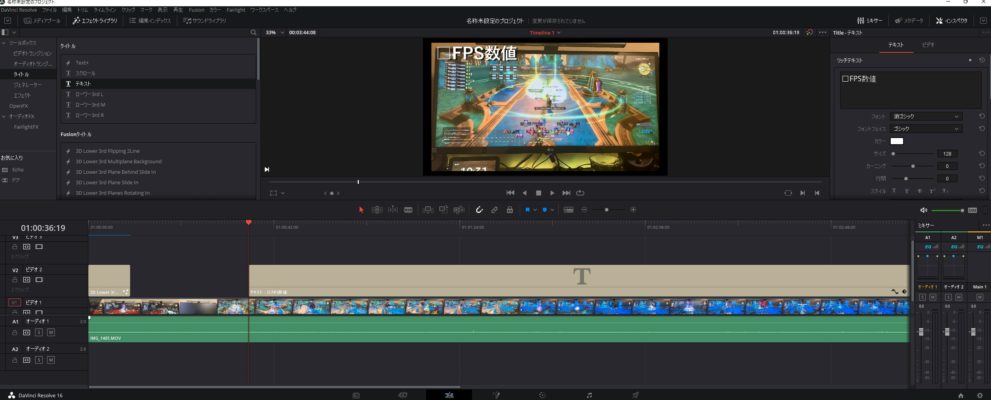Toggle the Effects Library panel button
This screenshot has height=400, width=991.
95,21
